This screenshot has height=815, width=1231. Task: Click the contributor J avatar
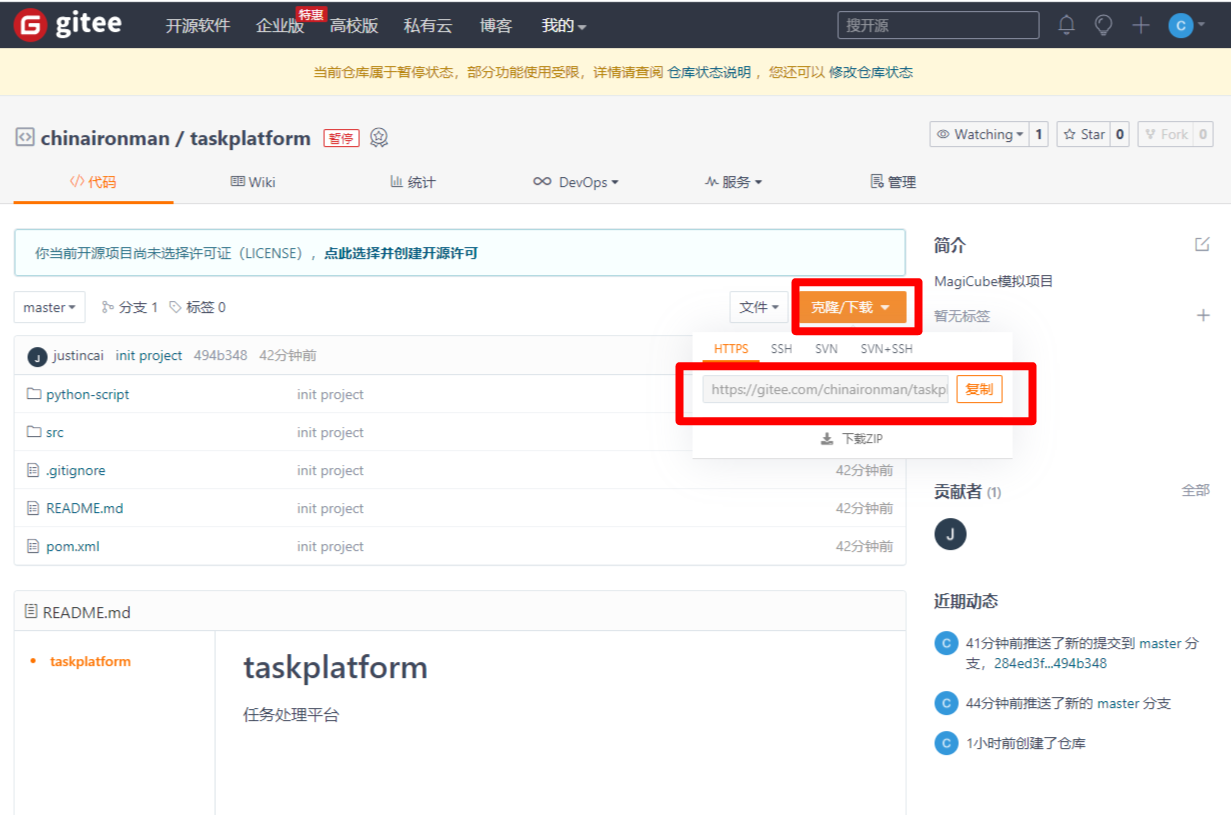coord(950,534)
